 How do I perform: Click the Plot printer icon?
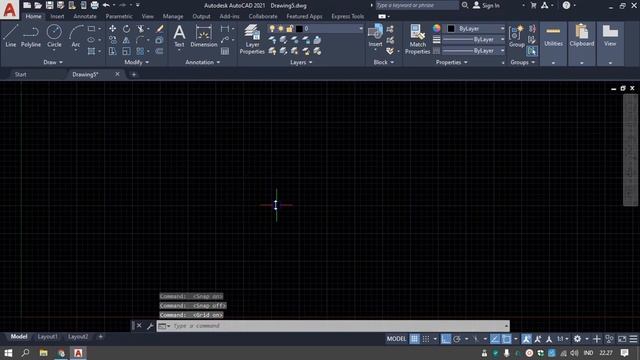point(95,5)
